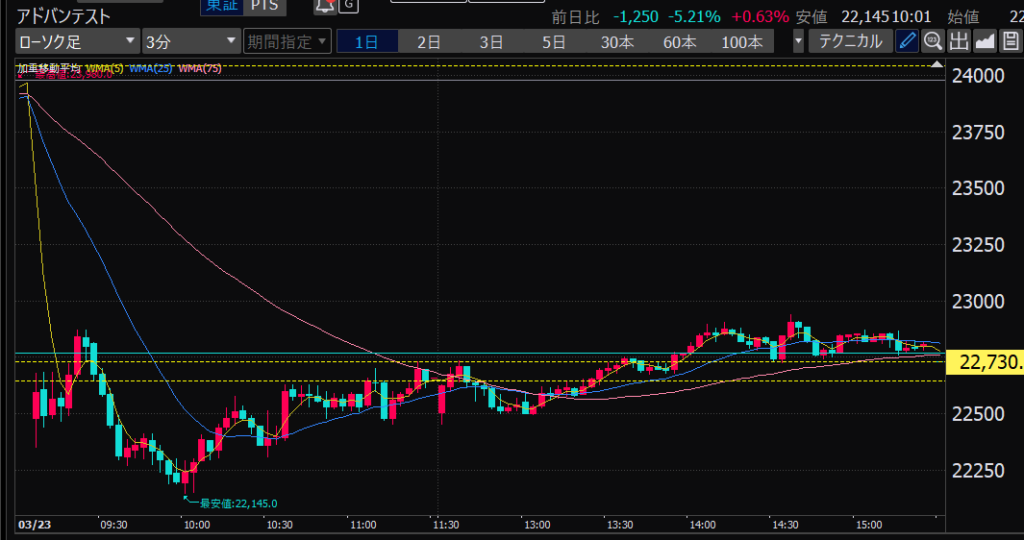
Task: Click the WMA(25) legend label
Action: (x=149, y=68)
